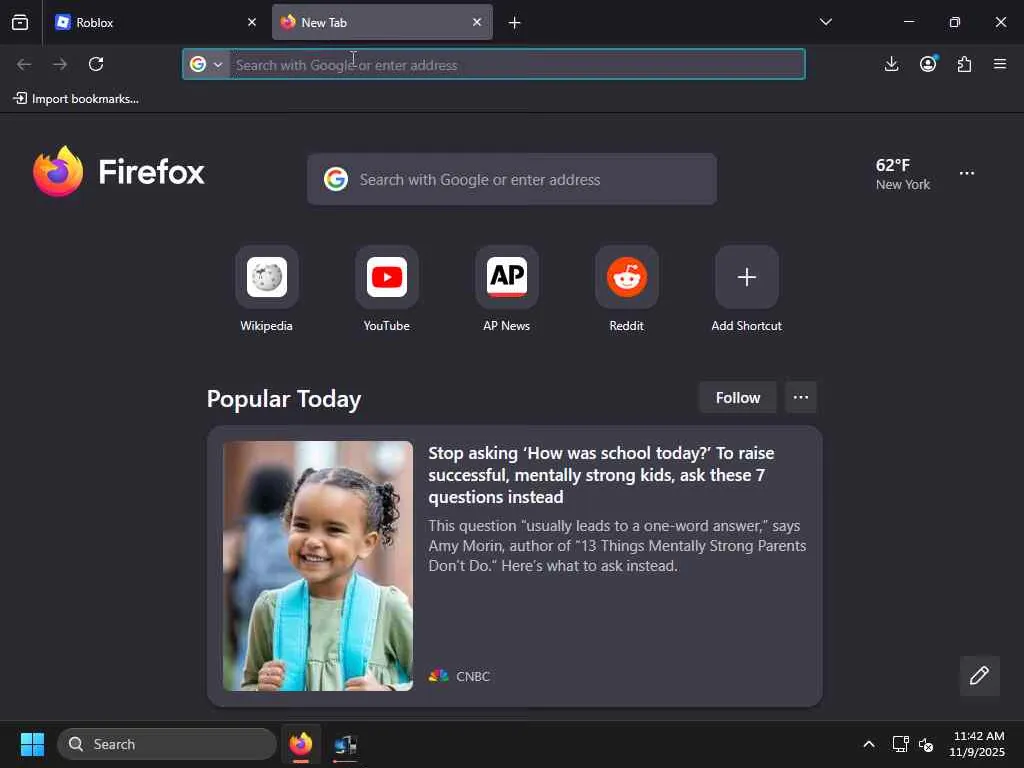1024x768 pixels.
Task: Show hidden system tray icons
Action: pyautogui.click(x=869, y=744)
